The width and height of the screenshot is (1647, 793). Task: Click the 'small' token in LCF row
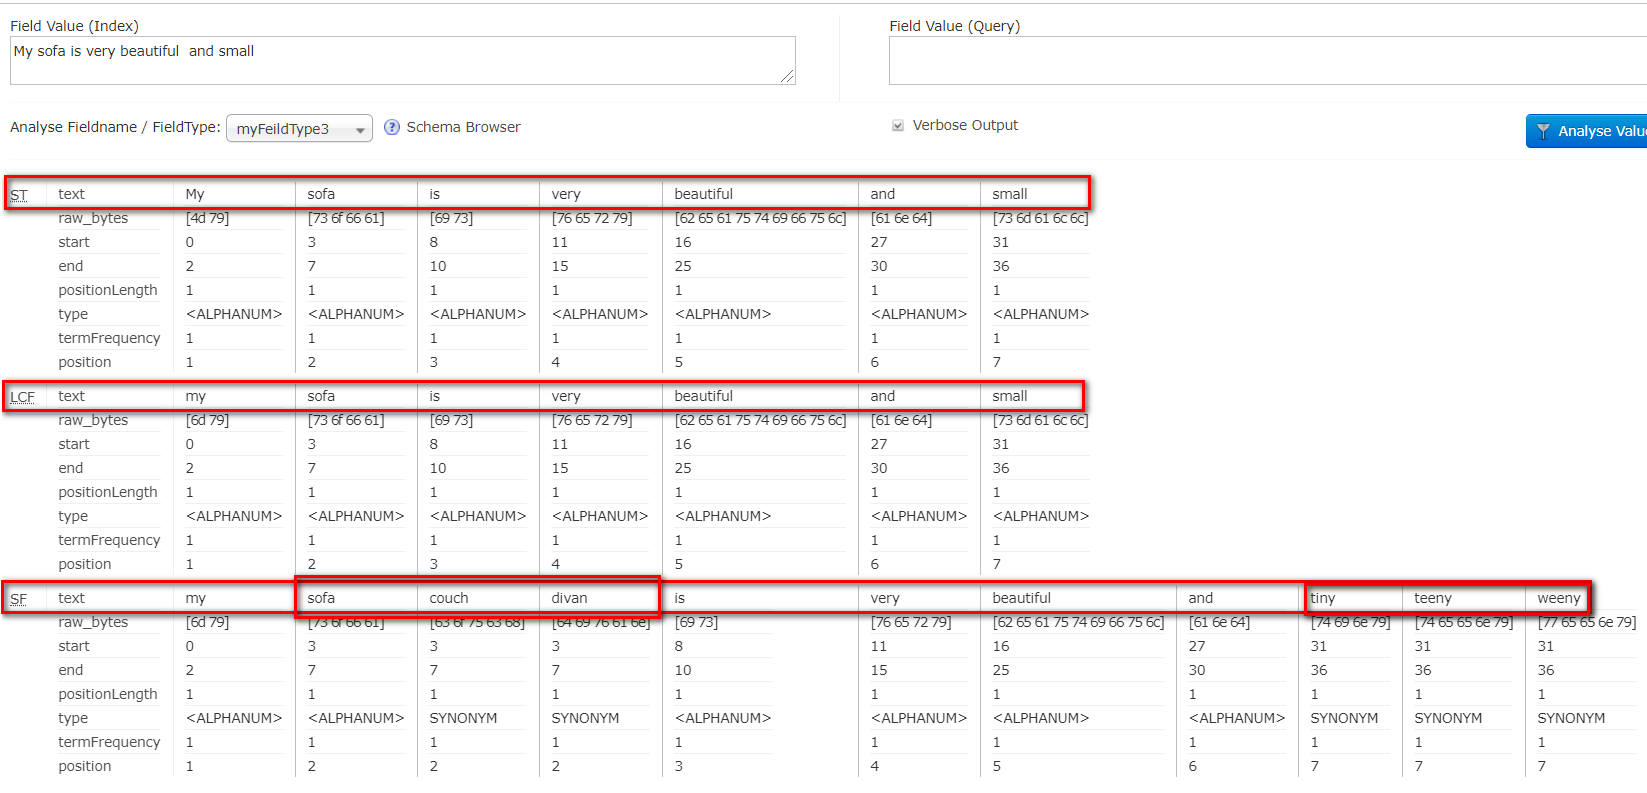(1009, 396)
